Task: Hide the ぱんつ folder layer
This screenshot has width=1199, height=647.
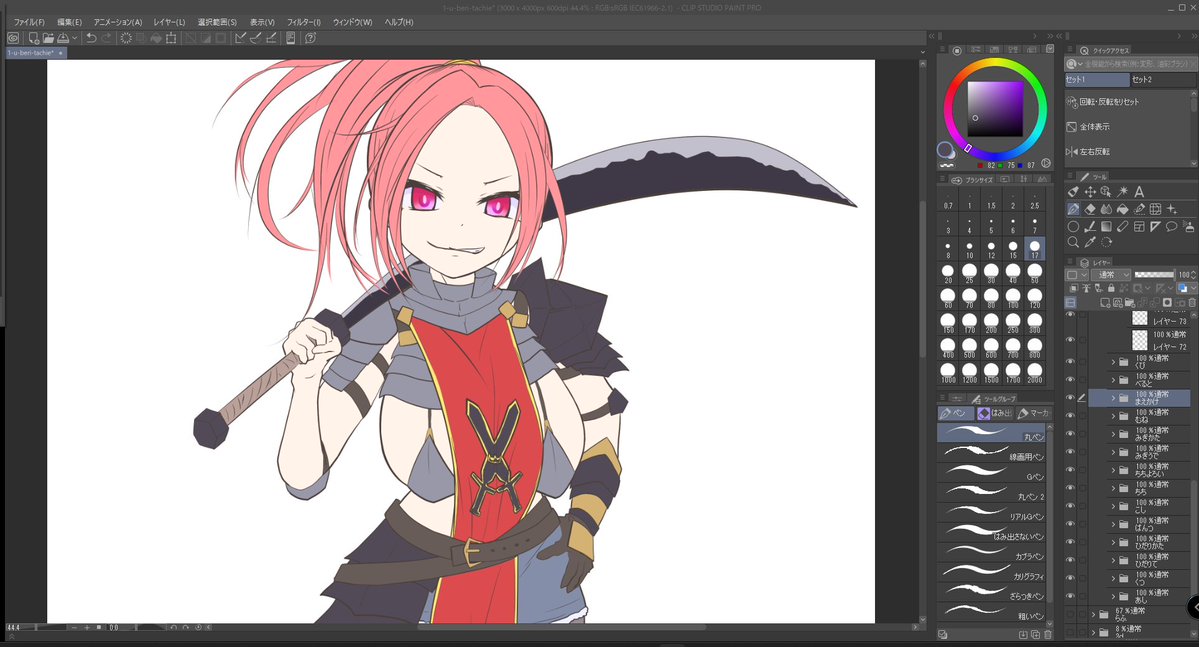Action: pyautogui.click(x=1070, y=524)
